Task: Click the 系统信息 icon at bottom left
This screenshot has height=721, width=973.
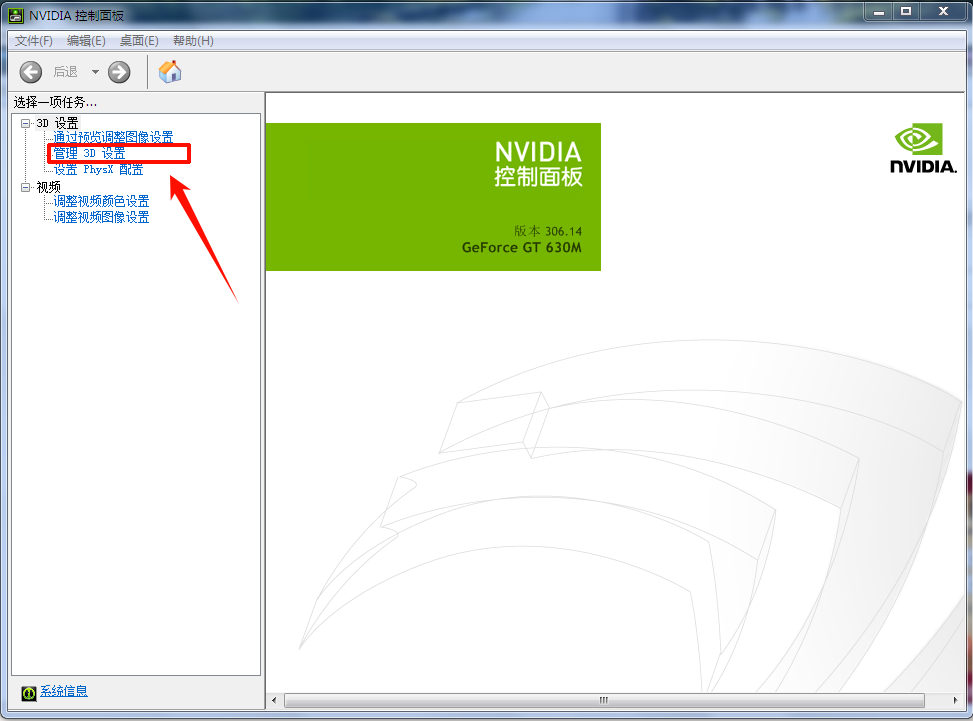Action: pyautogui.click(x=29, y=692)
